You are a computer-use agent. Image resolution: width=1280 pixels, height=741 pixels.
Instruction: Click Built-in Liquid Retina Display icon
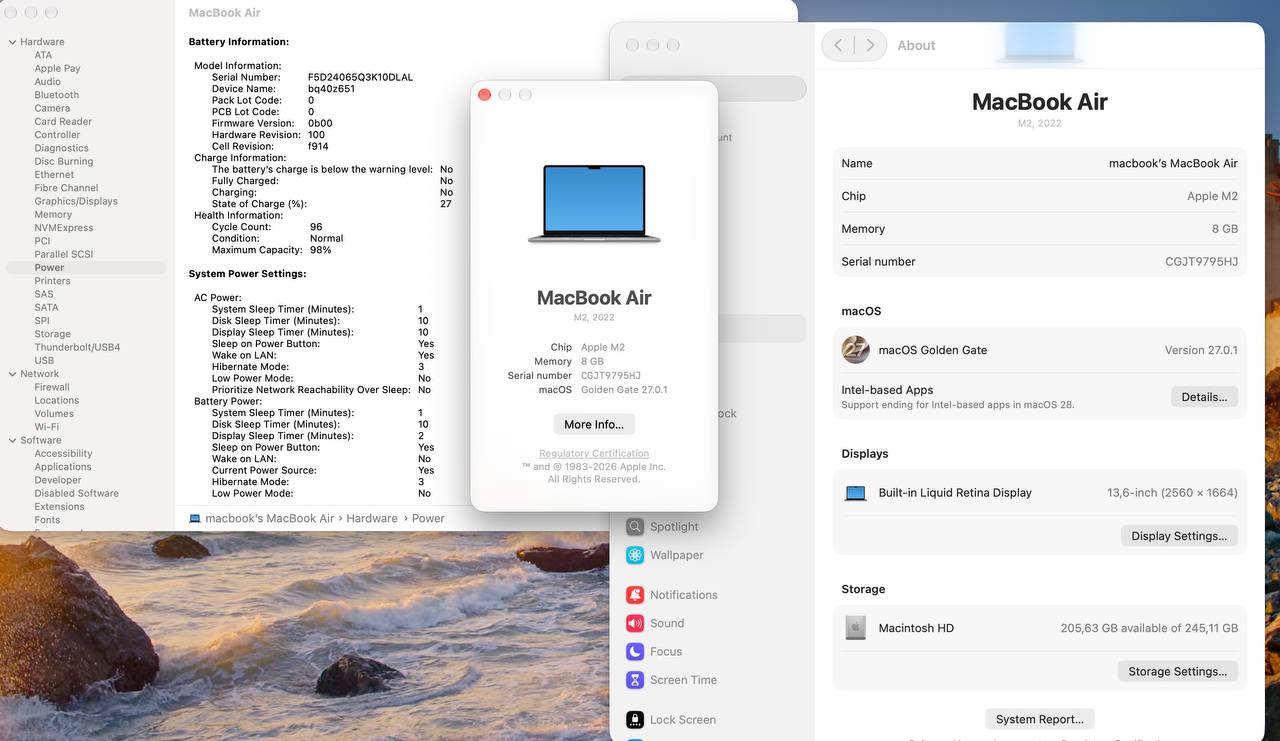coord(856,493)
